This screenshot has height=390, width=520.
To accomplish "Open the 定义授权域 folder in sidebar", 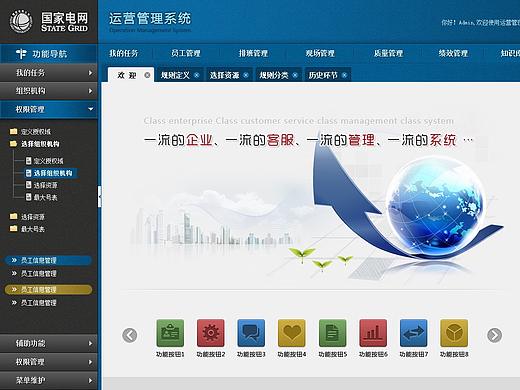I will [x=31, y=131].
